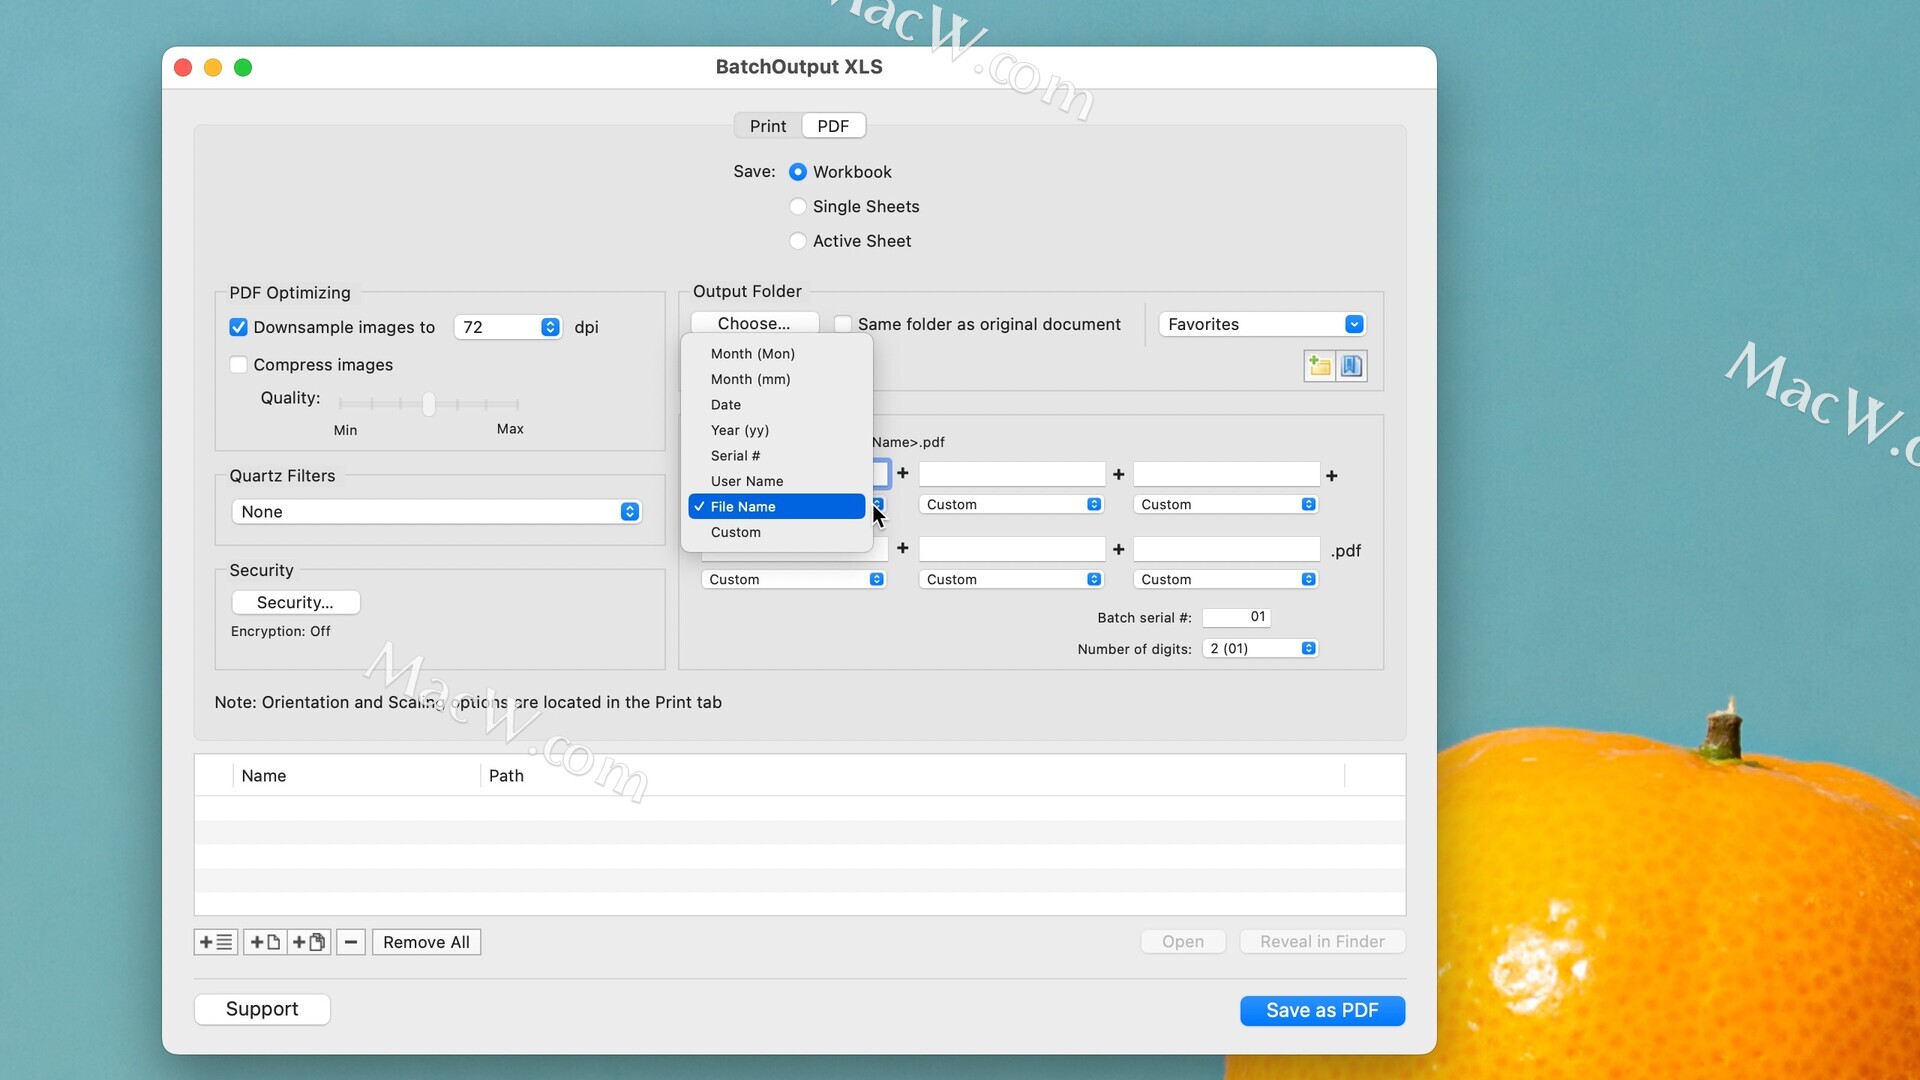The width and height of the screenshot is (1920, 1080).
Task: Click the add multiple documents icon
Action: point(309,942)
